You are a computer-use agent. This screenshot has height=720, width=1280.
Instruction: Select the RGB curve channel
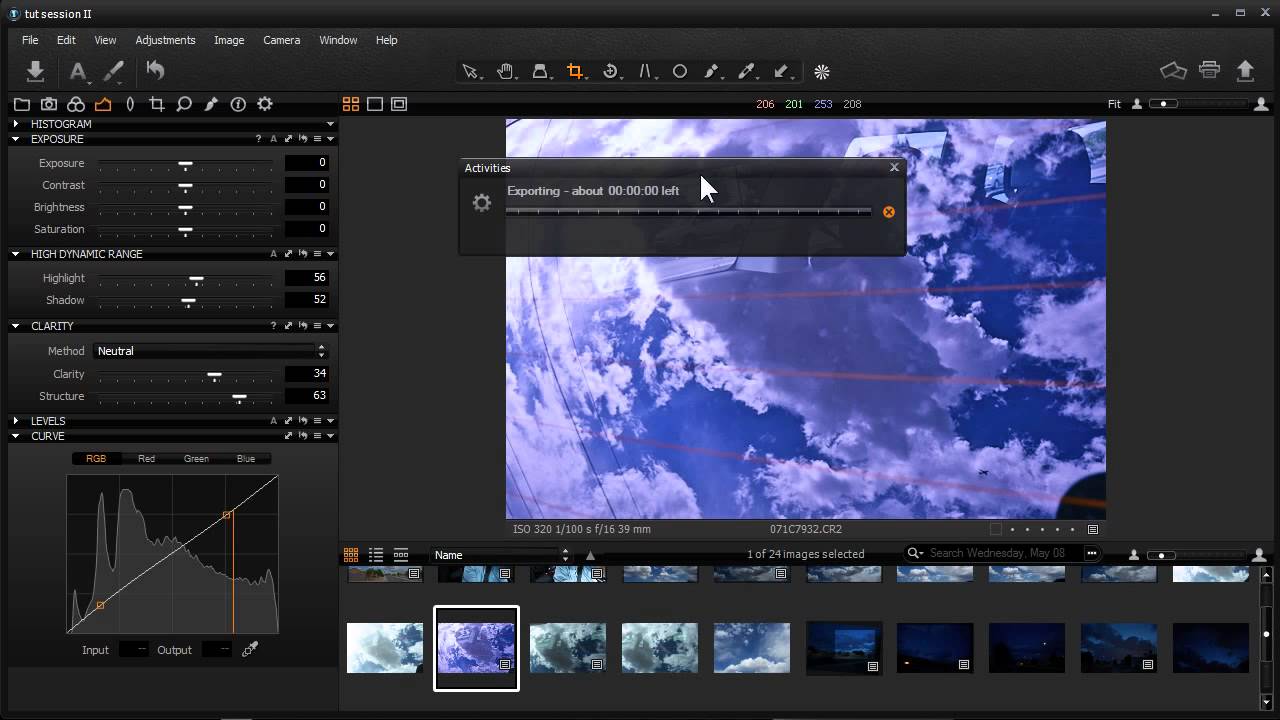click(x=96, y=459)
